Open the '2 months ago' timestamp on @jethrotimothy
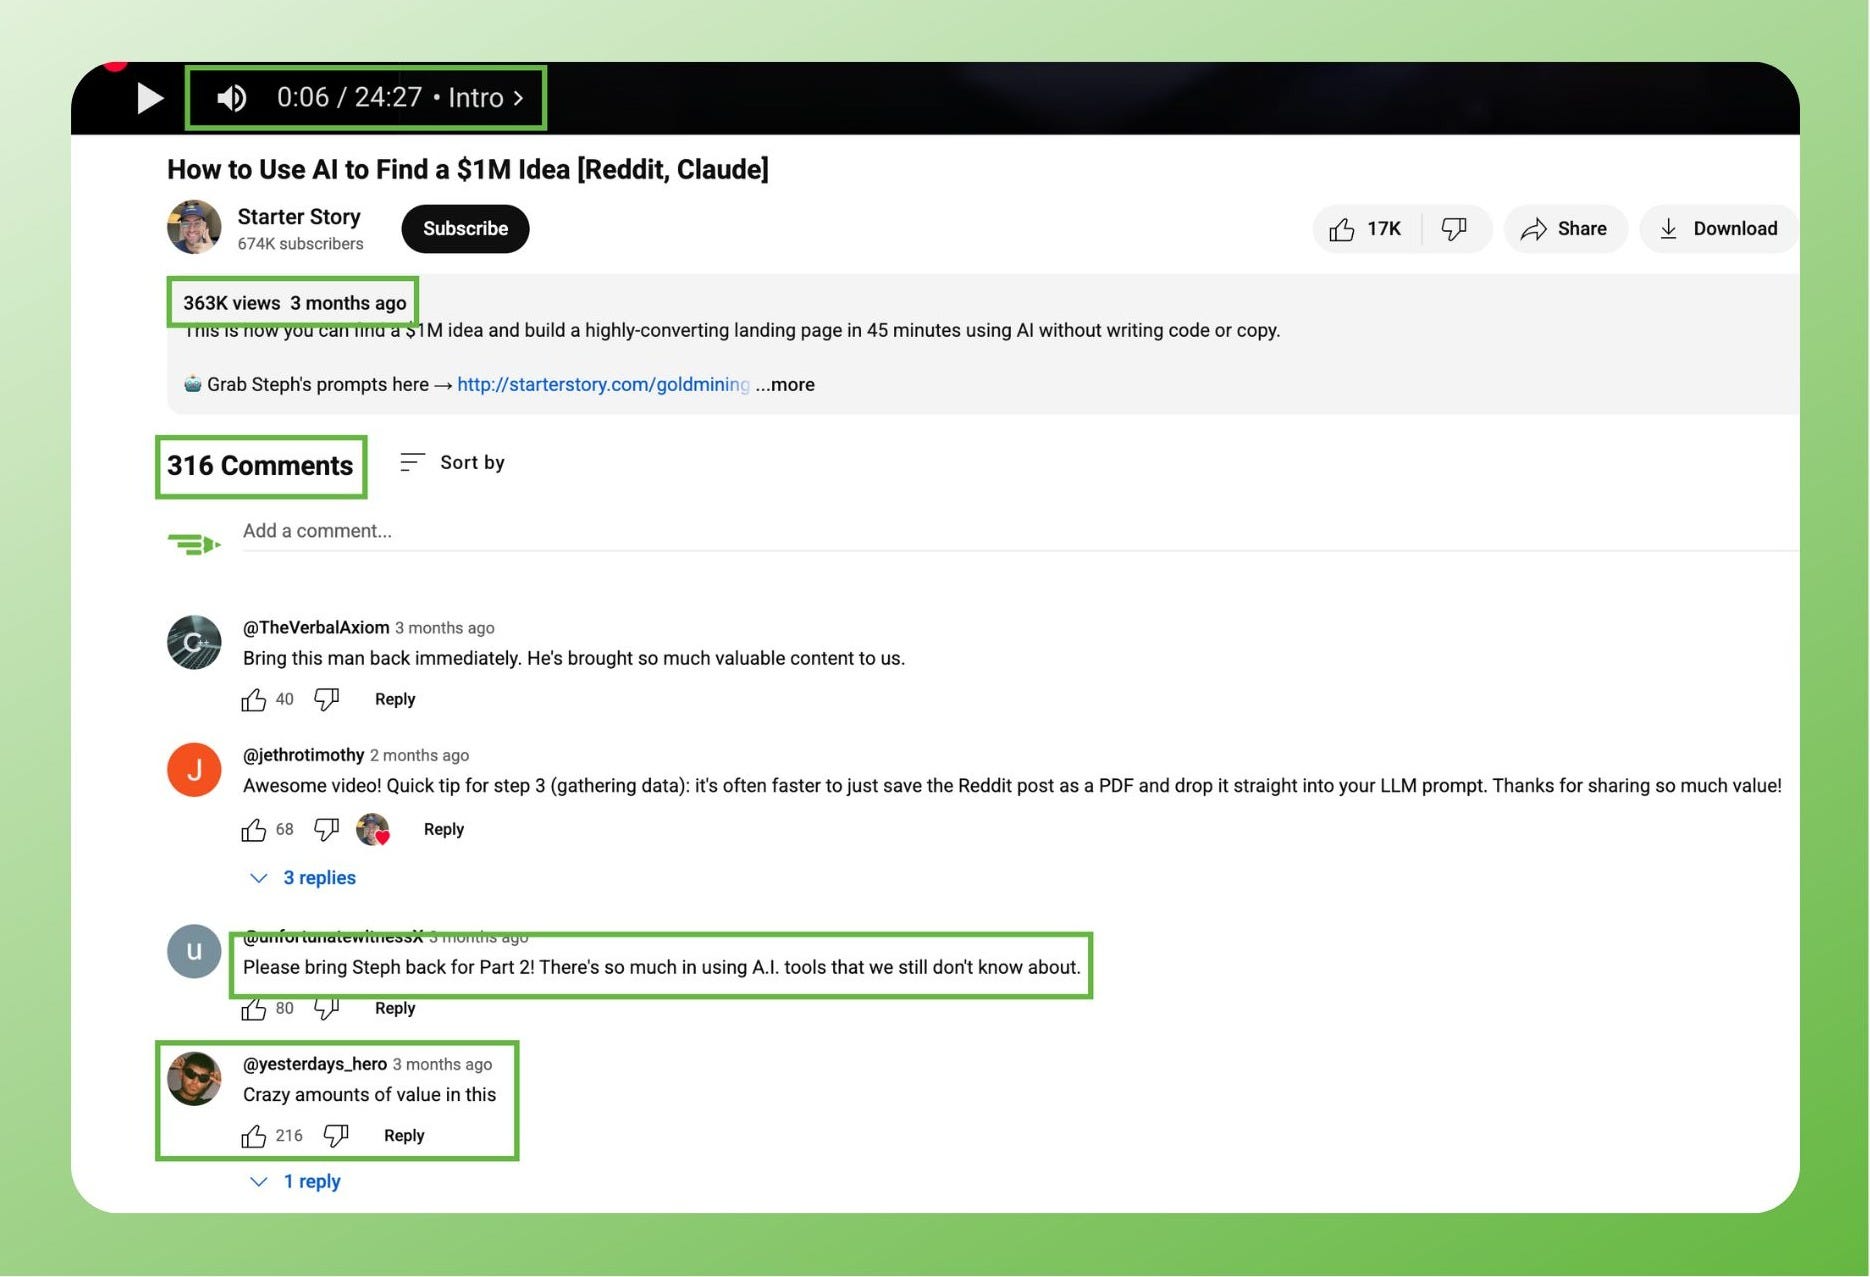This screenshot has width=1870, height=1277. click(x=419, y=755)
